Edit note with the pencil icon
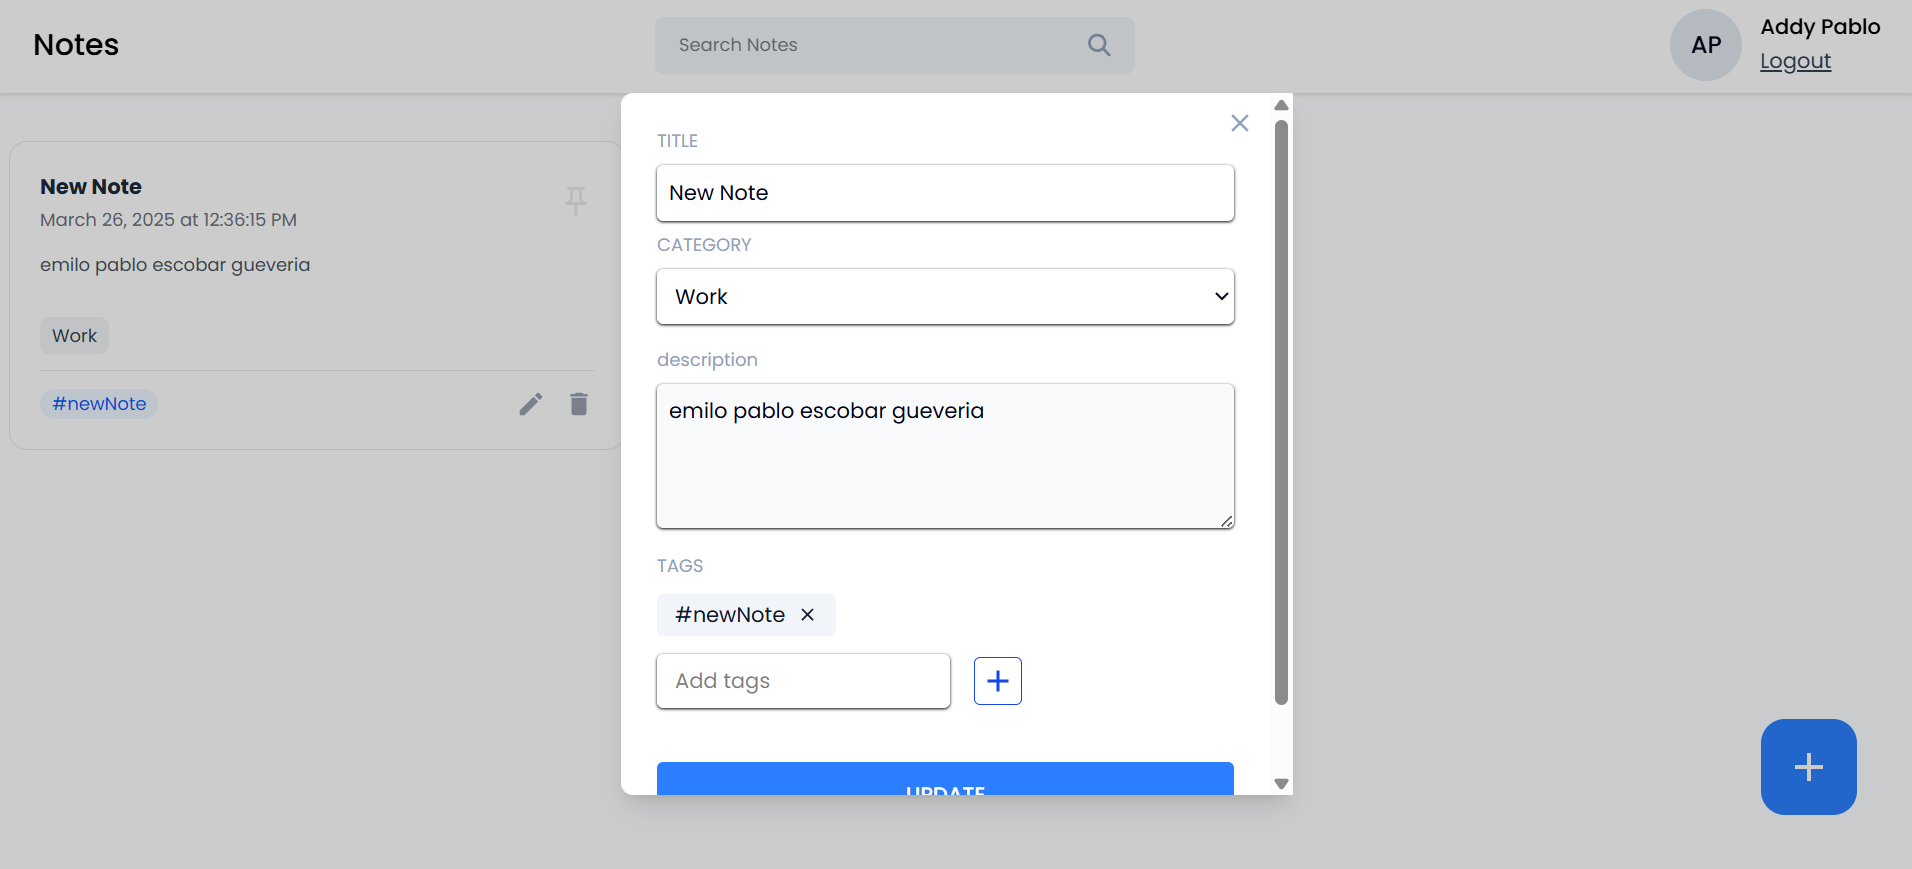Viewport: 1912px width, 869px height. point(531,404)
